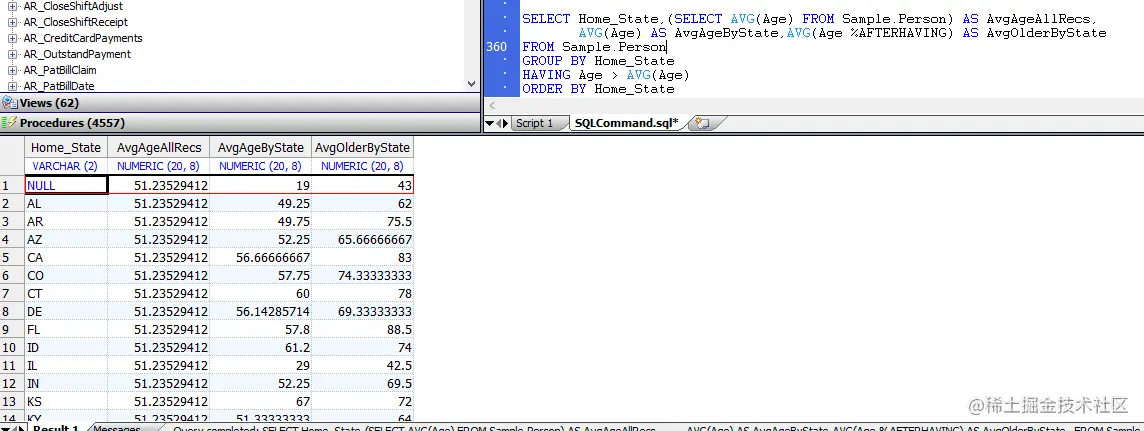Click the 69.5 cell in IN row
The height and width of the screenshot is (431, 1144).
tap(363, 384)
